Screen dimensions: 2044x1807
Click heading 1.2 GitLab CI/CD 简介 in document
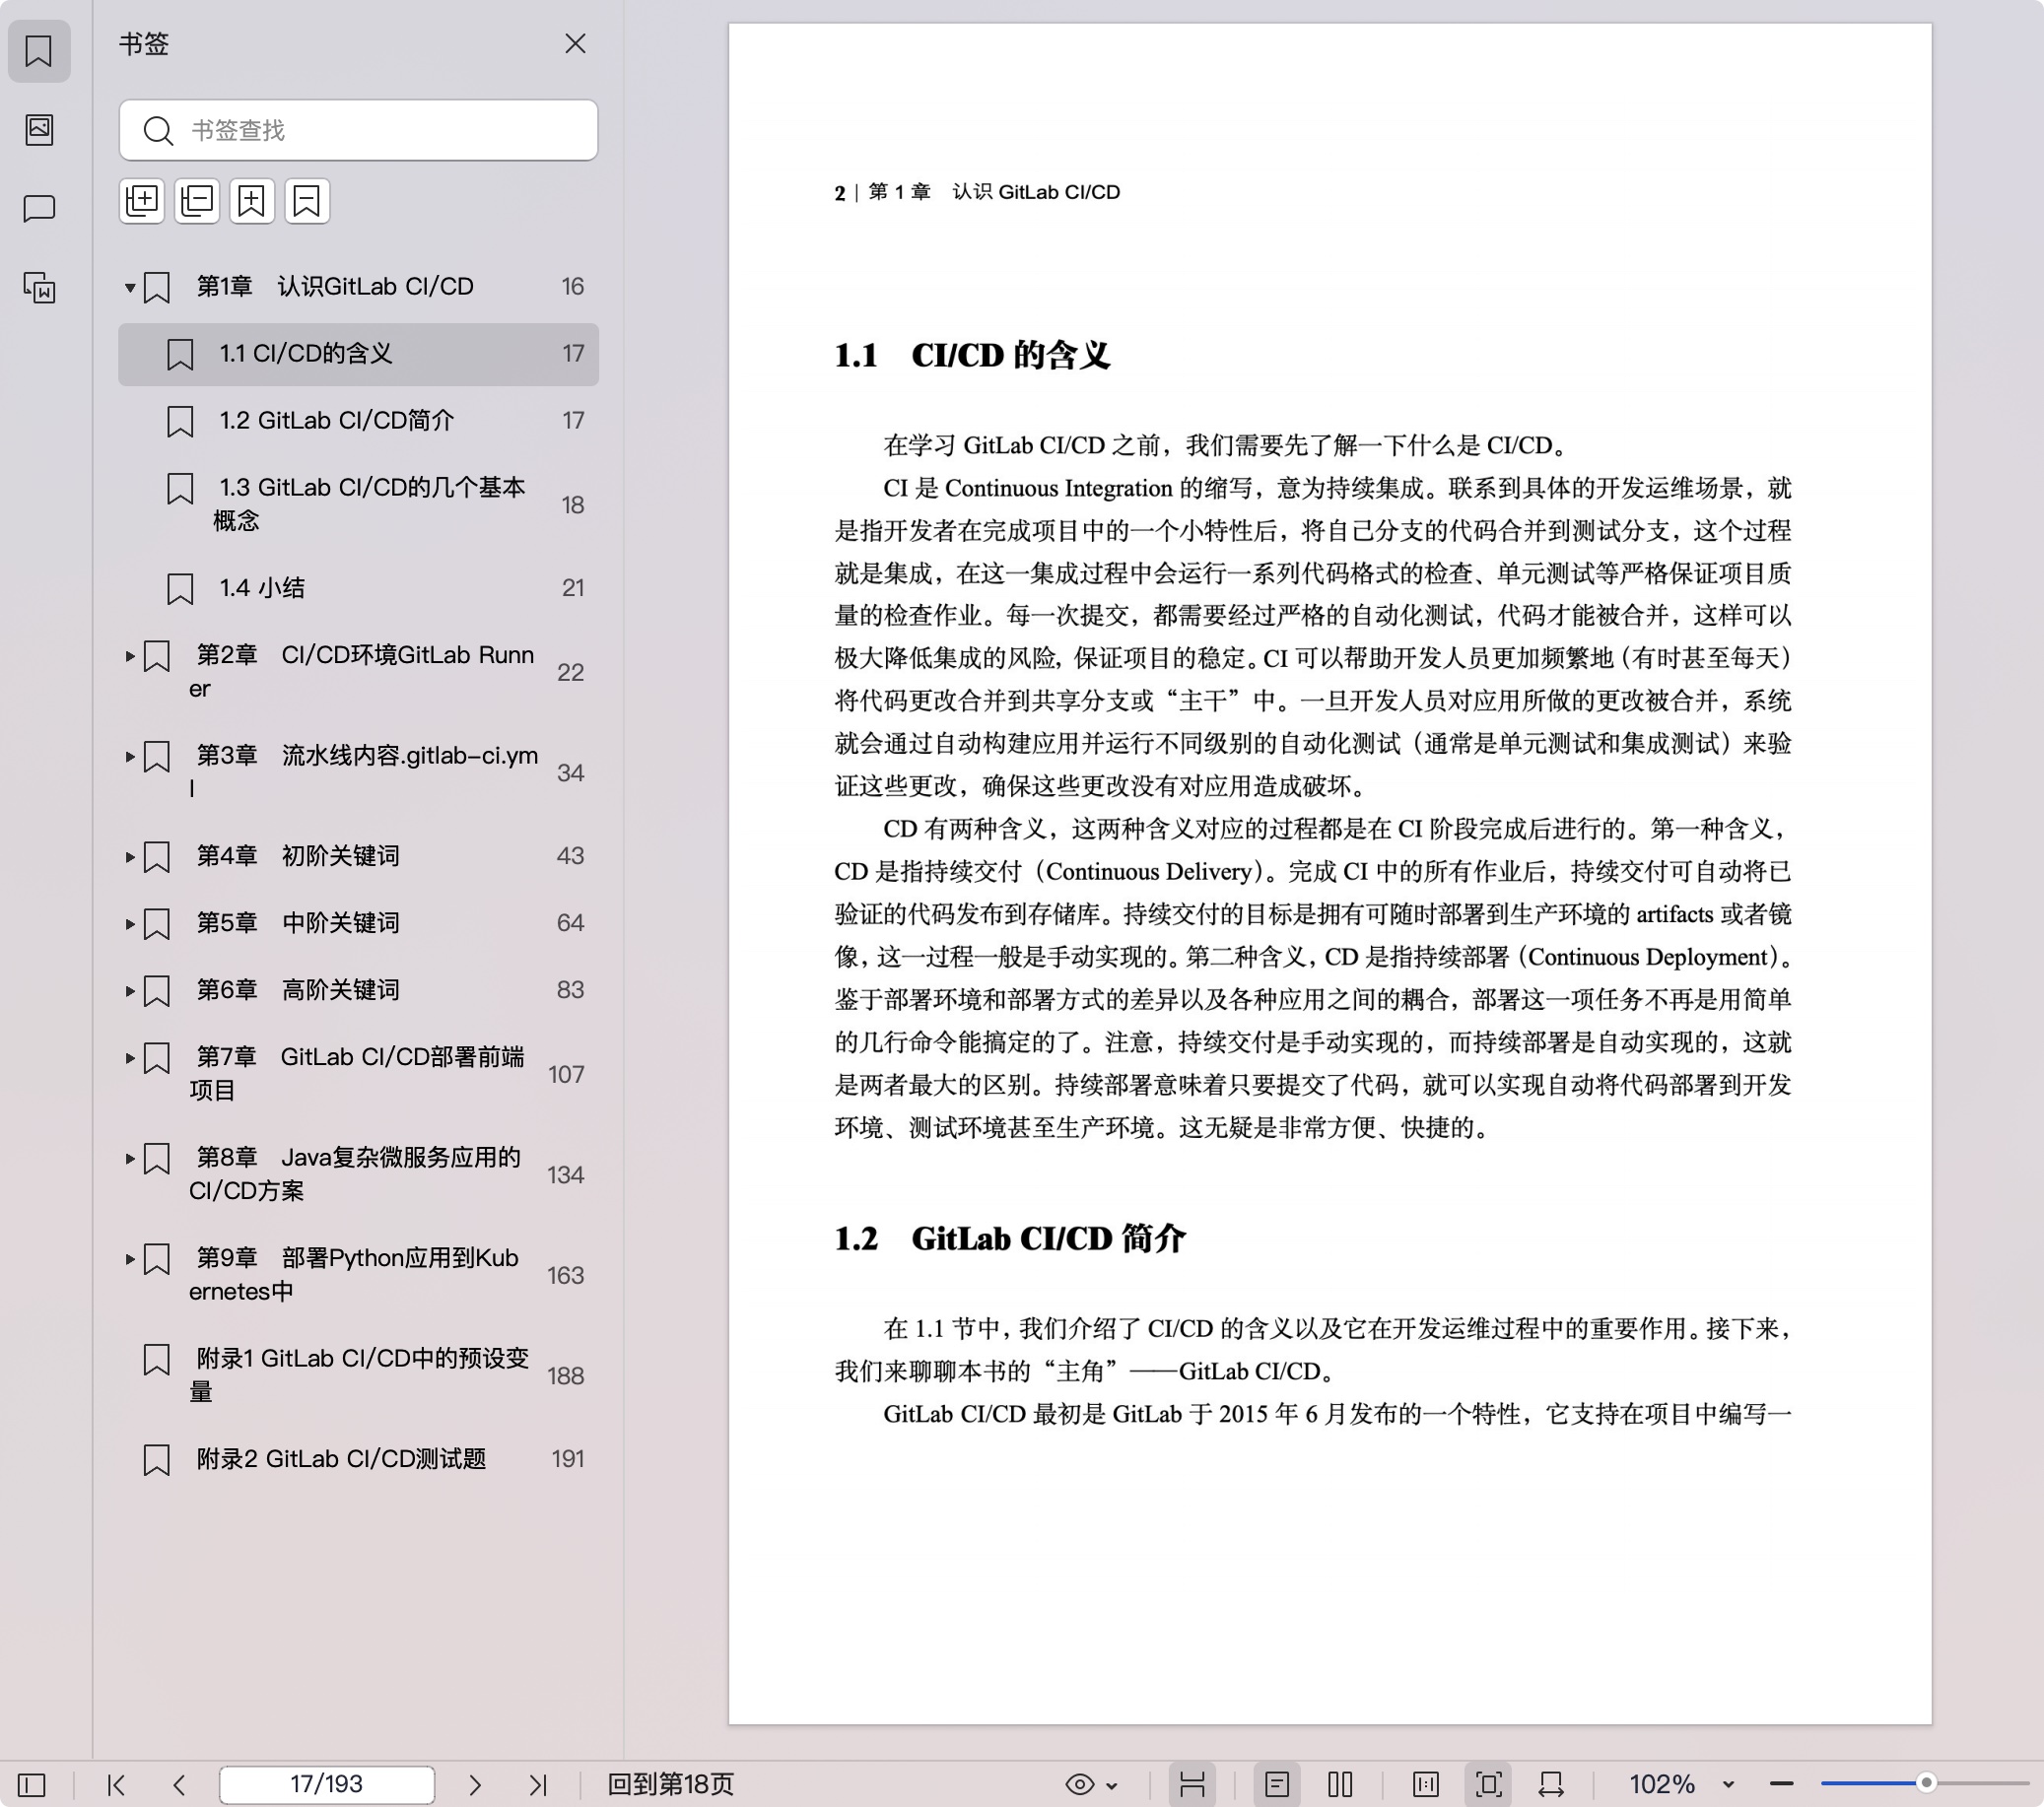[1010, 1239]
